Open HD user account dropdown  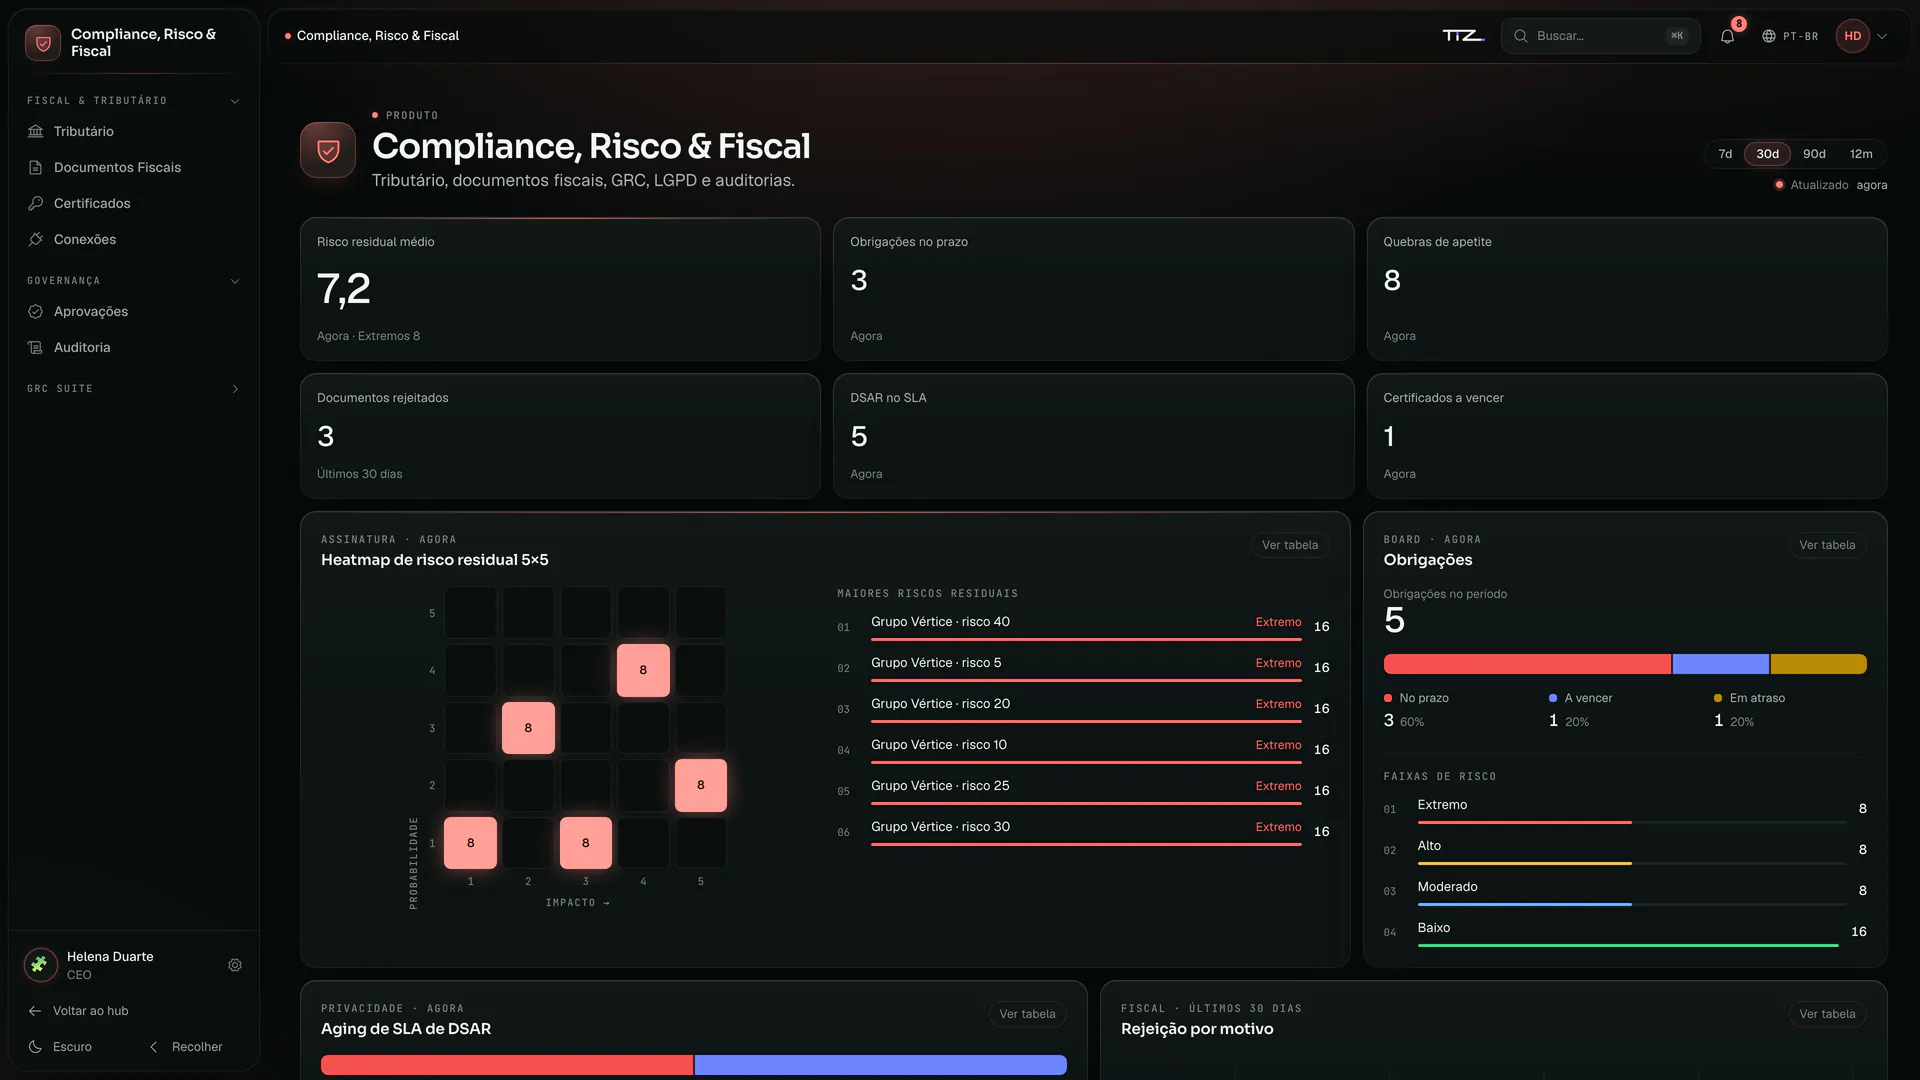(x=1863, y=36)
